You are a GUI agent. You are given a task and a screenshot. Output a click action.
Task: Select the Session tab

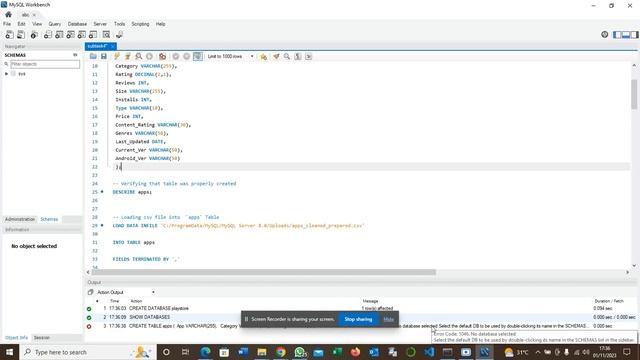click(42, 338)
